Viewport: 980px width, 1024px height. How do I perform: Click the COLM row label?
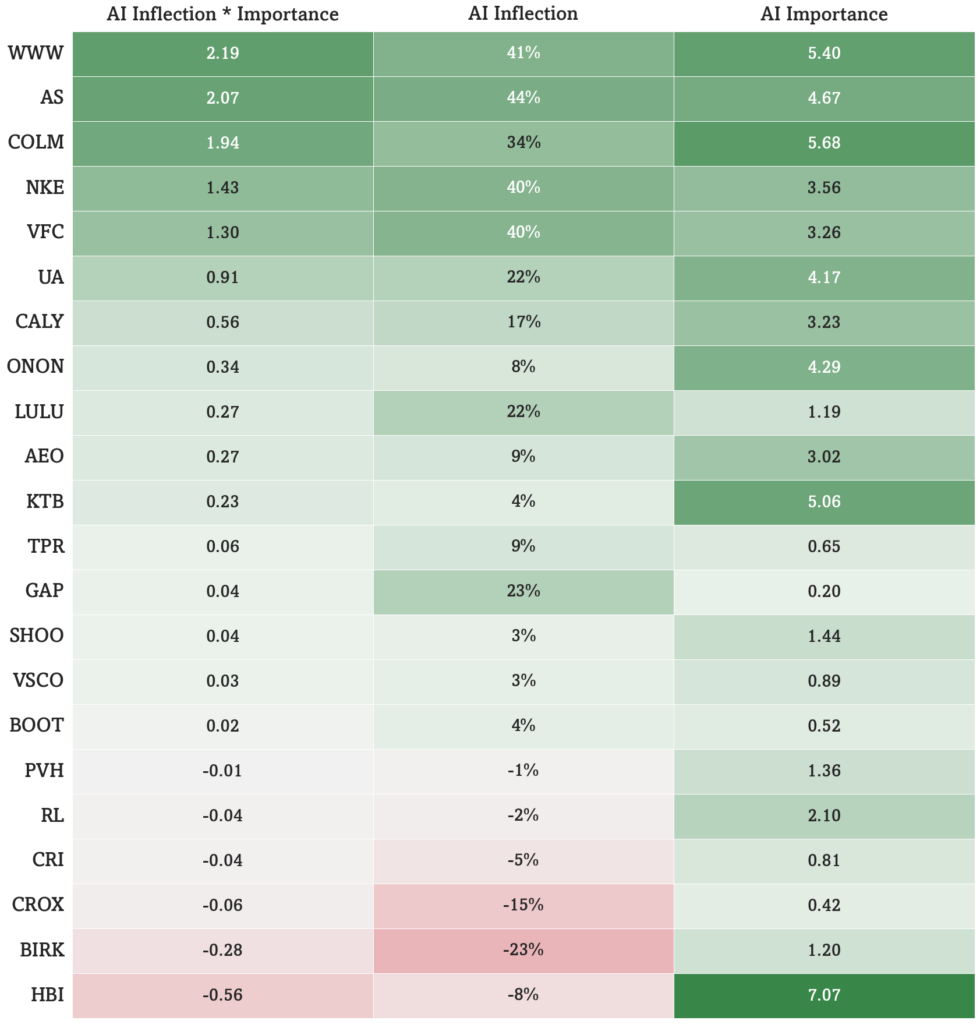(36, 142)
